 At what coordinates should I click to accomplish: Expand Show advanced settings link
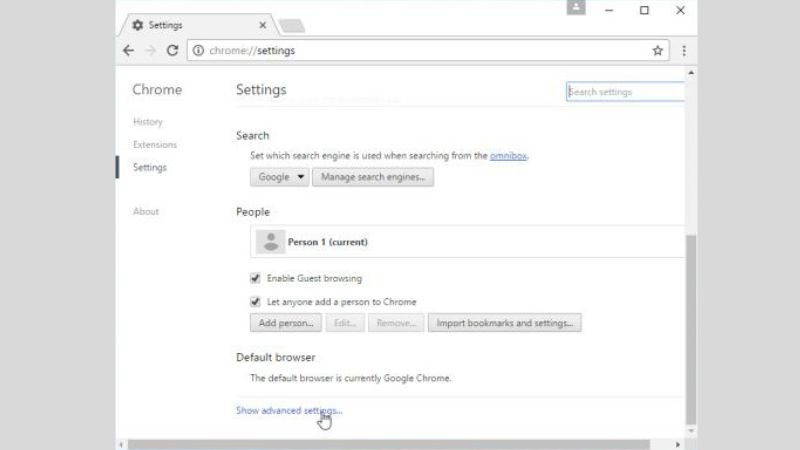[x=289, y=410]
